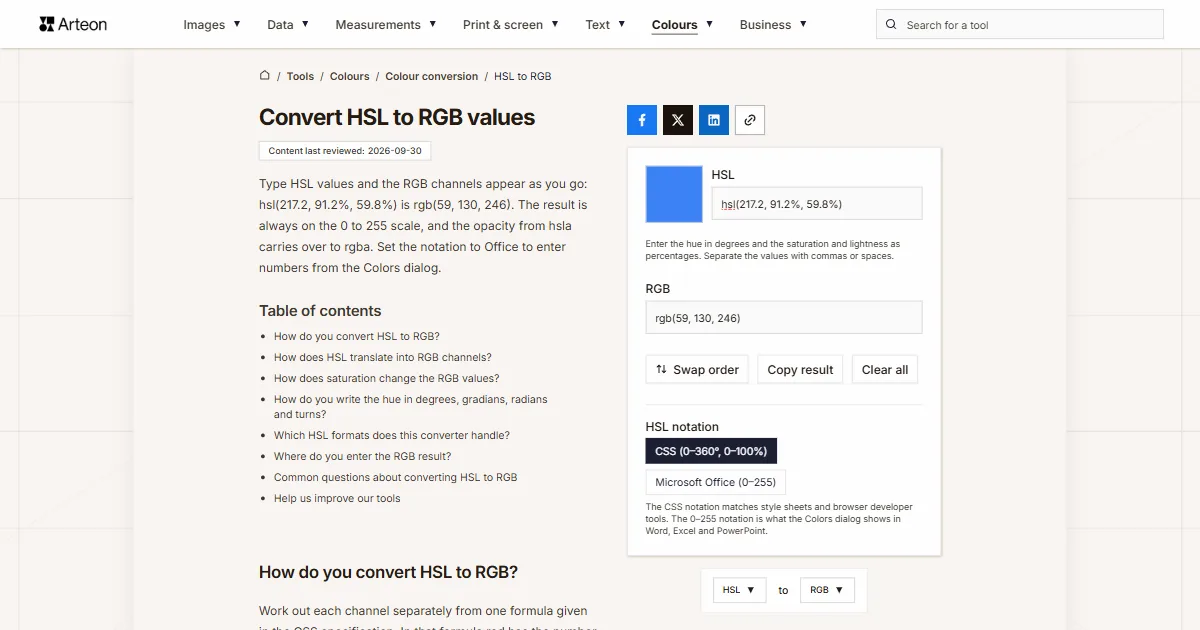Screen dimensions: 1200x630
Task: Click the 'HSL notation' label
Action: pyautogui.click(x=682, y=426)
